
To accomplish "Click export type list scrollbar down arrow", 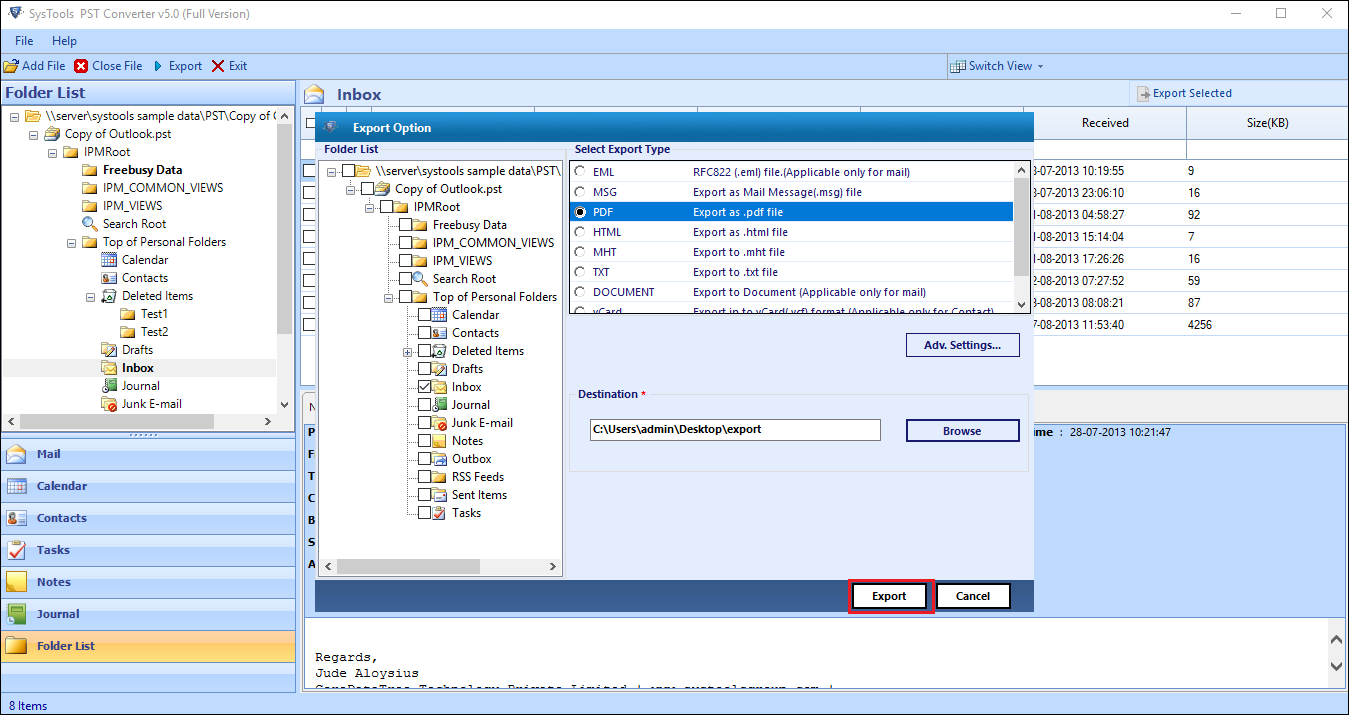I will coord(1021,305).
